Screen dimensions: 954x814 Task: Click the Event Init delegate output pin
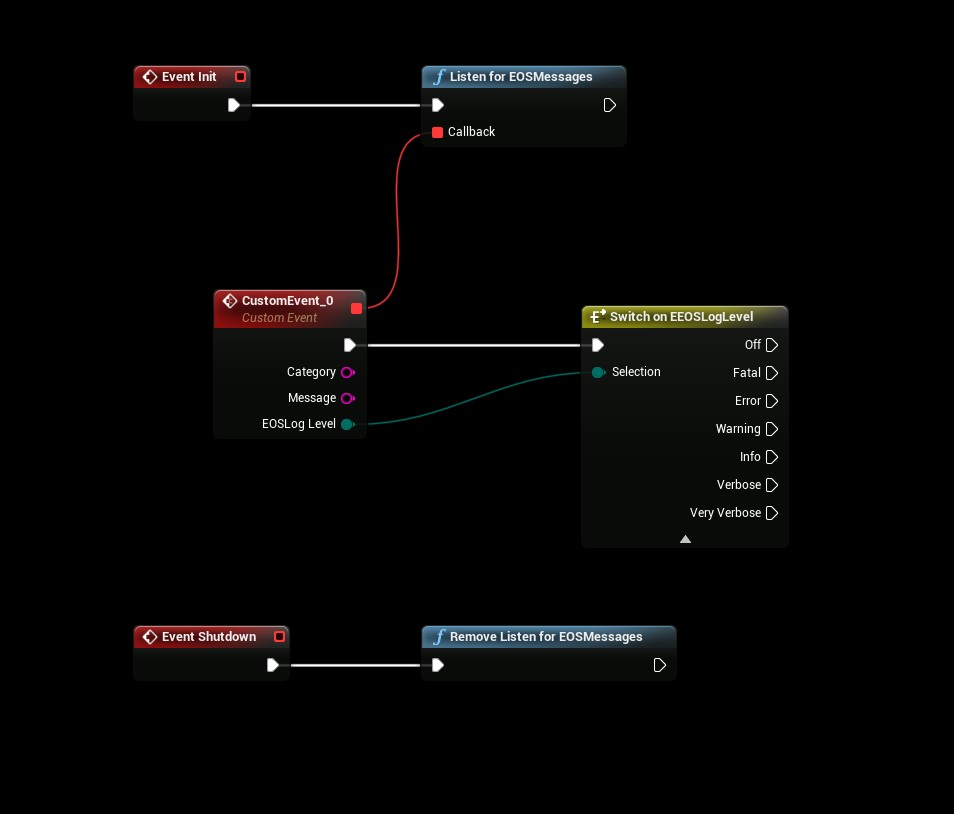click(240, 77)
